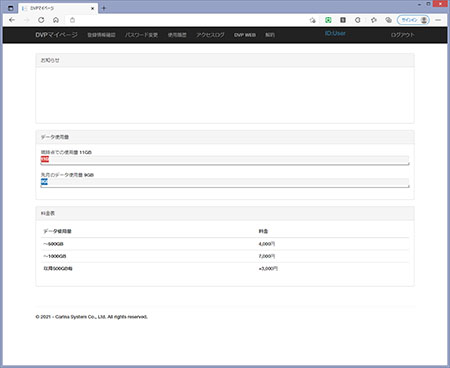
Task: Open the DVPマイページ brand link
Action: (56, 35)
